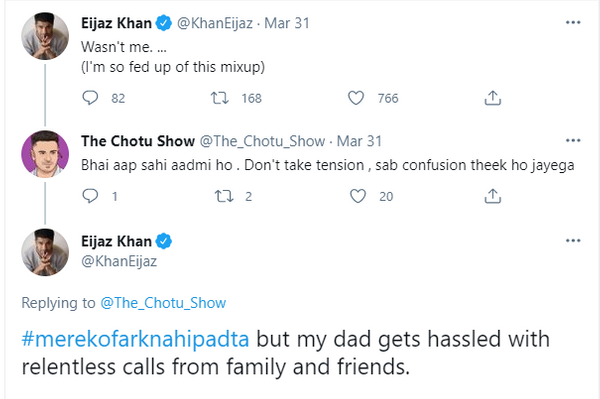Open Eijaz Khan's name in the bottom reply
600x399 pixels.
[116, 241]
